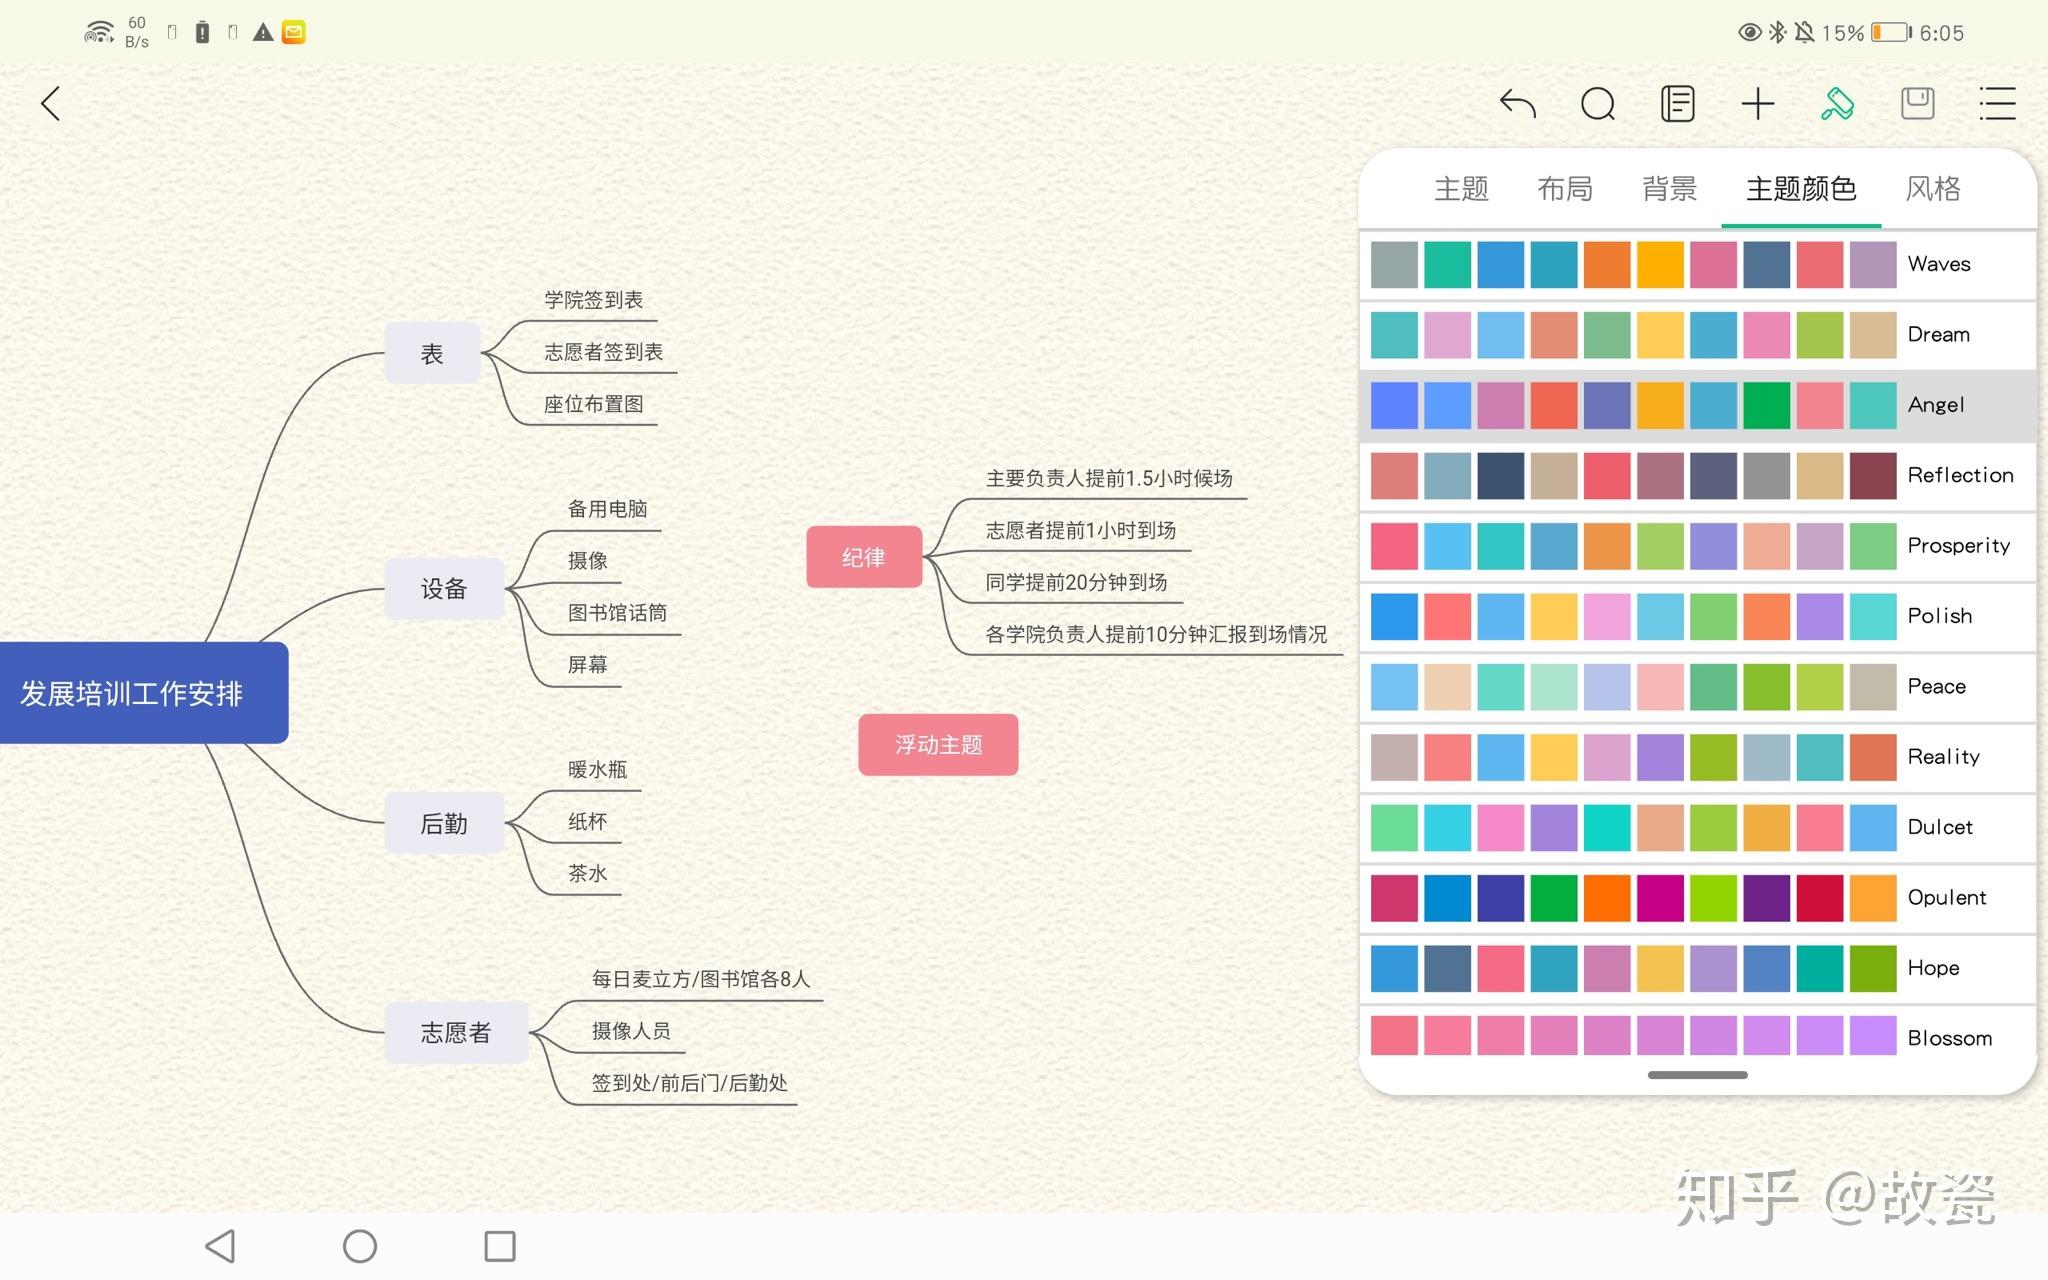Image resolution: width=2048 pixels, height=1280 pixels.
Task: Click the 暖水瓶 leaf
Action: click(597, 770)
